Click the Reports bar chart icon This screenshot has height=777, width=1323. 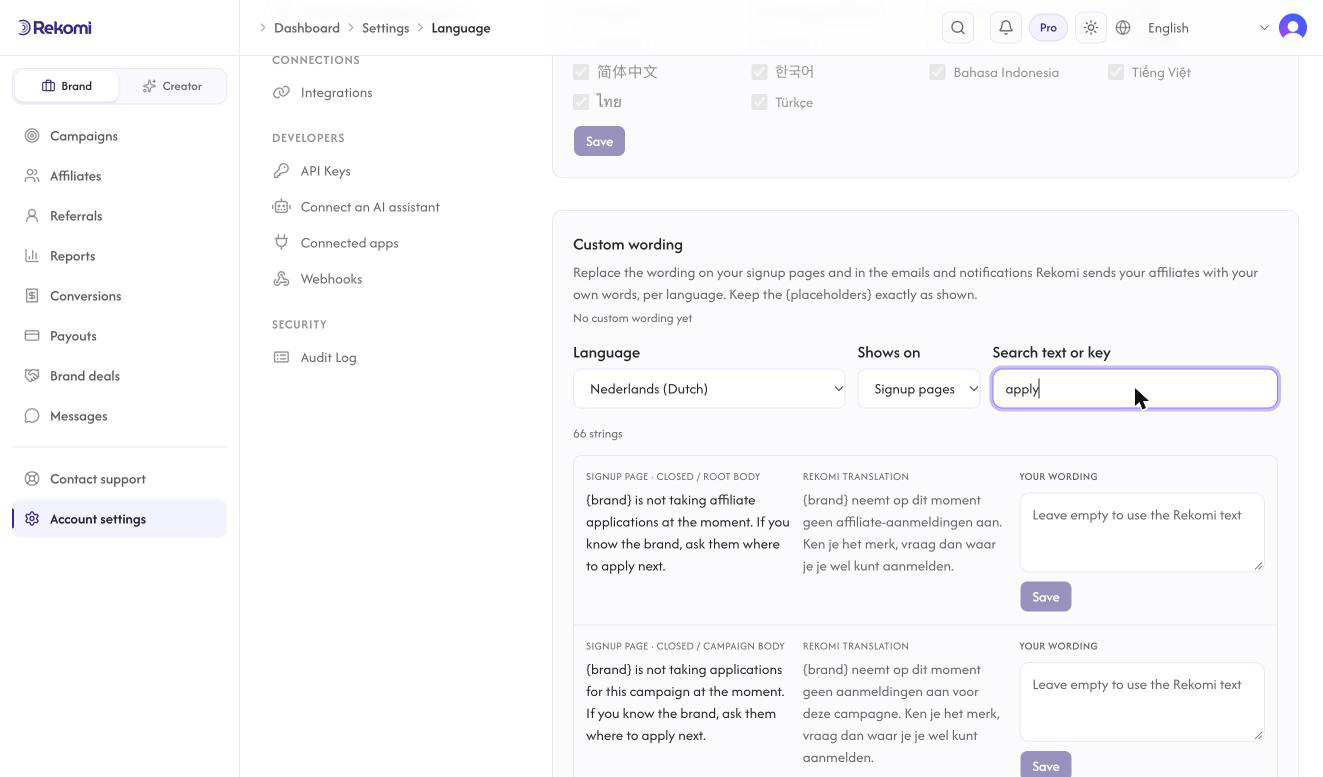coord(32,256)
